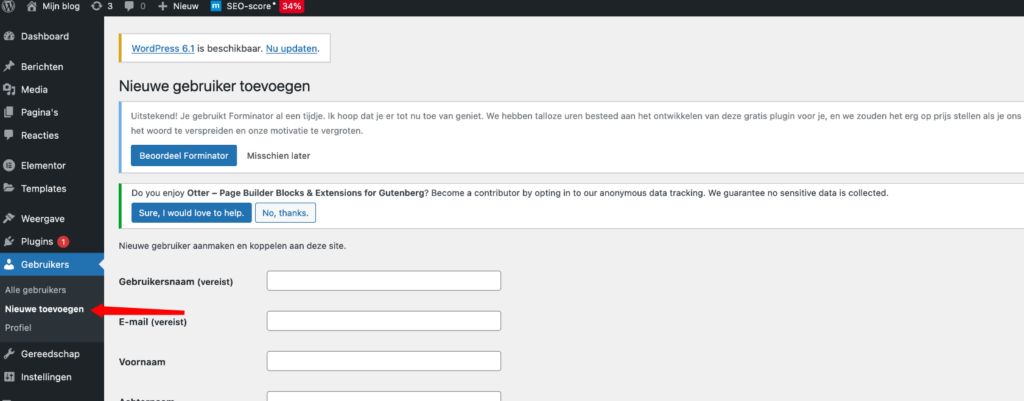The height and width of the screenshot is (401, 1024).
Task: Open the Profiel submenu item
Action: [18, 328]
